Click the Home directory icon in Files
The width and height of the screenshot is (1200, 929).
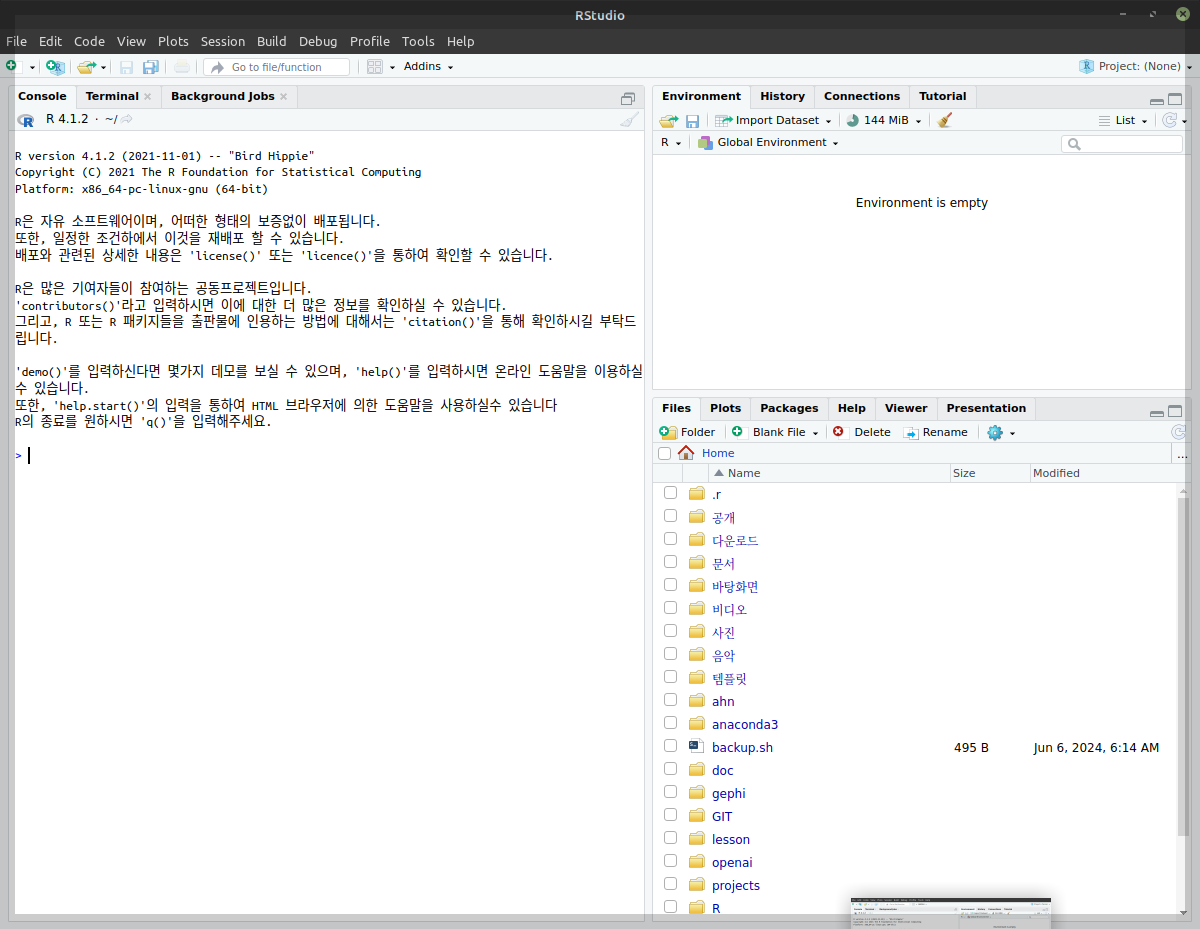(x=686, y=453)
